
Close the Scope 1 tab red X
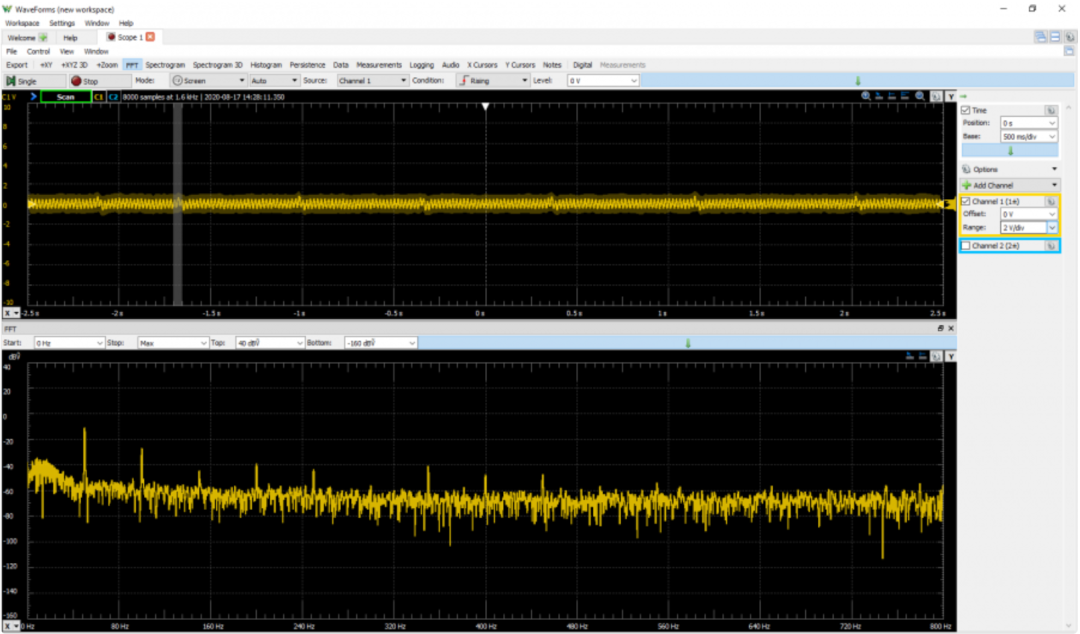(x=150, y=37)
